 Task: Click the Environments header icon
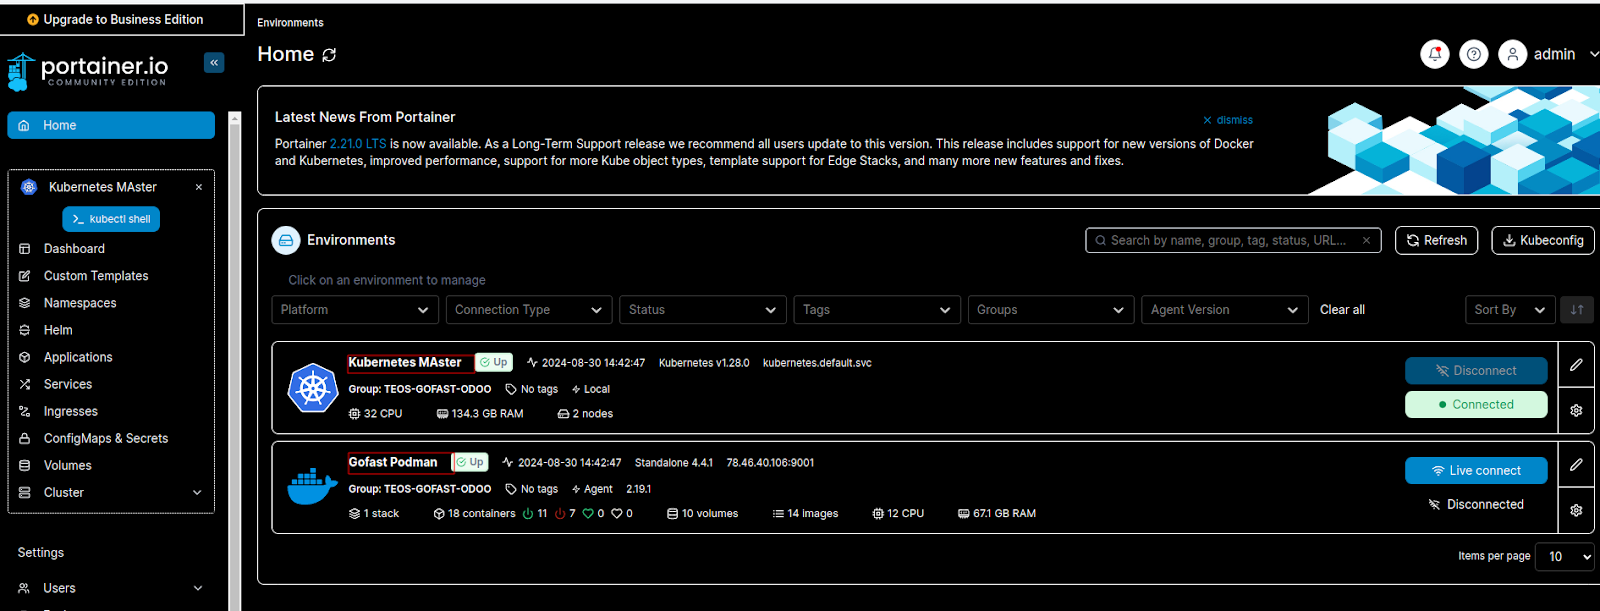(286, 240)
